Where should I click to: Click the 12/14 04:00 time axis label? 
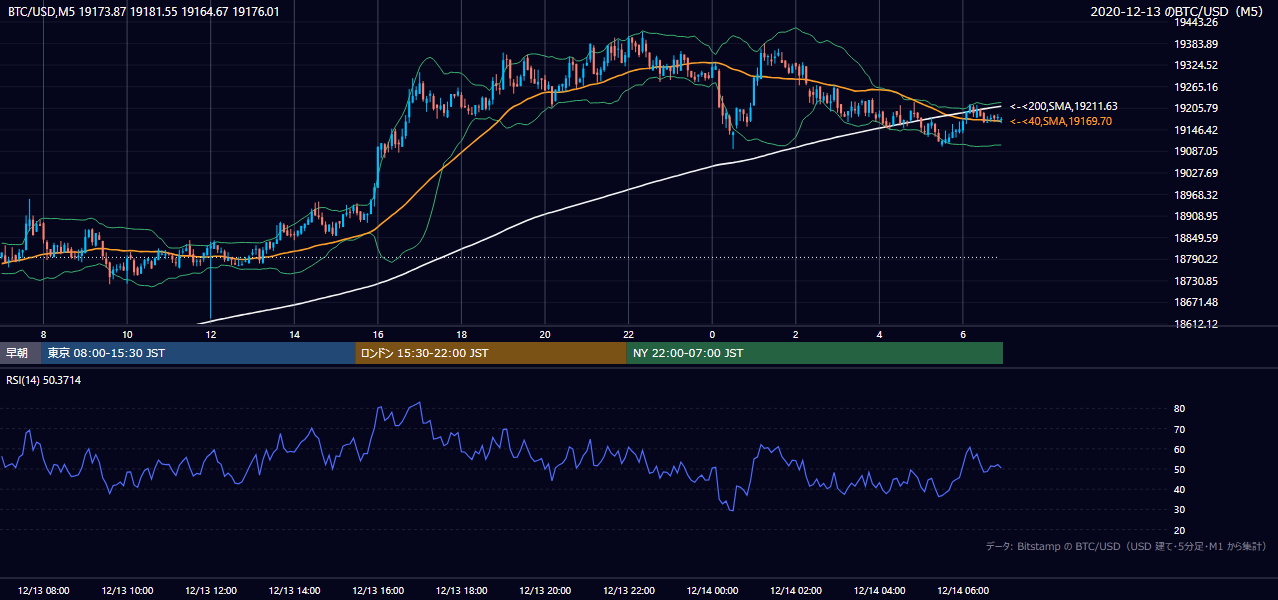point(880,591)
